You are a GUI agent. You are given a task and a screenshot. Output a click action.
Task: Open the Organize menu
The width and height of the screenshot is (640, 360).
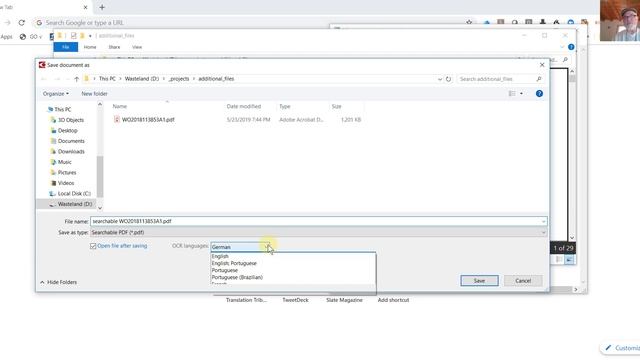click(x=56, y=93)
